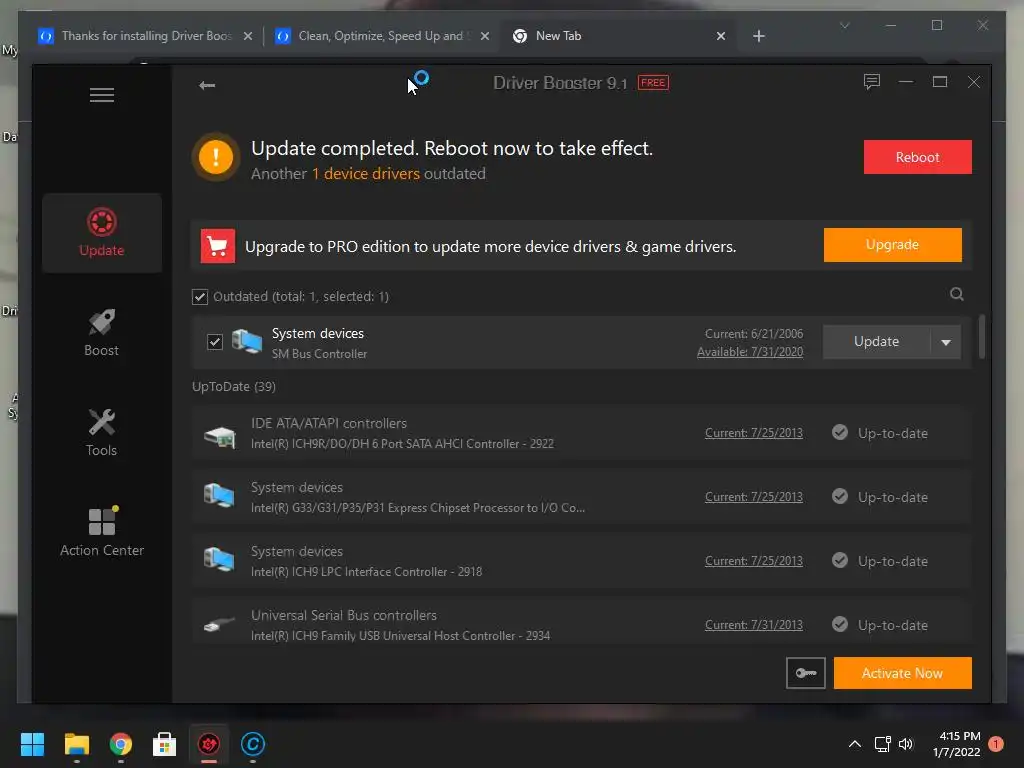This screenshot has width=1024, height=768.
Task: Open the Action Center section
Action: [x=102, y=532]
